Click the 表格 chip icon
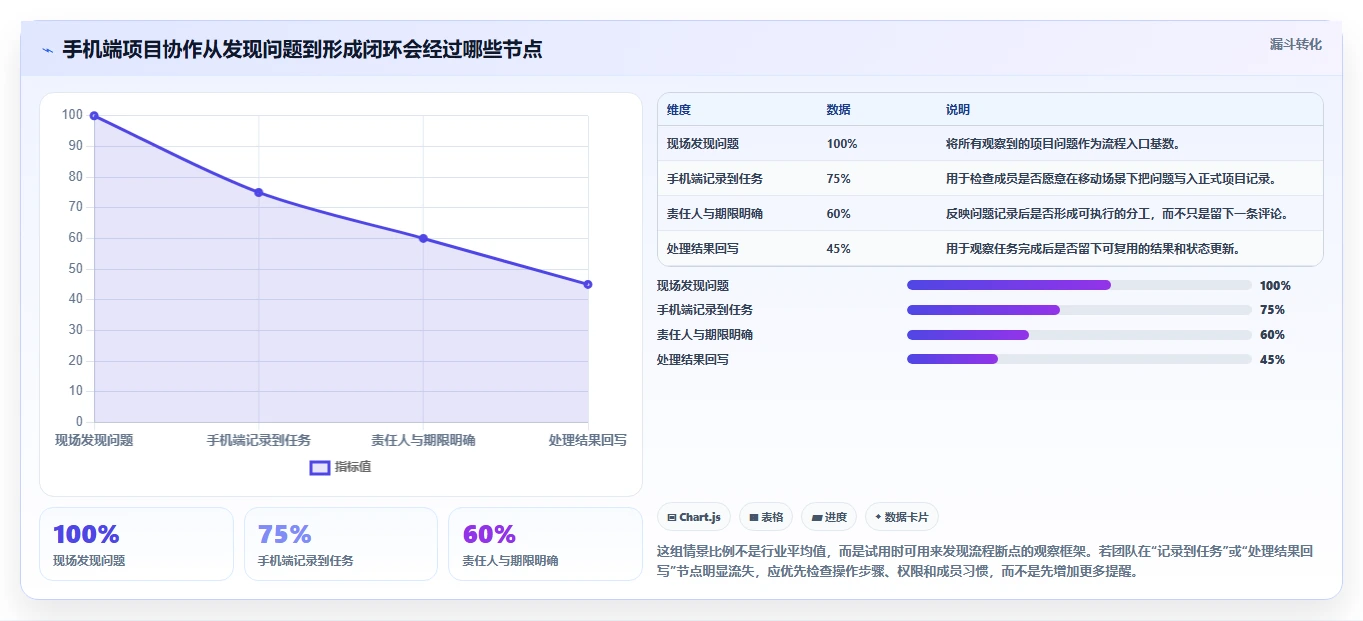 [754, 518]
